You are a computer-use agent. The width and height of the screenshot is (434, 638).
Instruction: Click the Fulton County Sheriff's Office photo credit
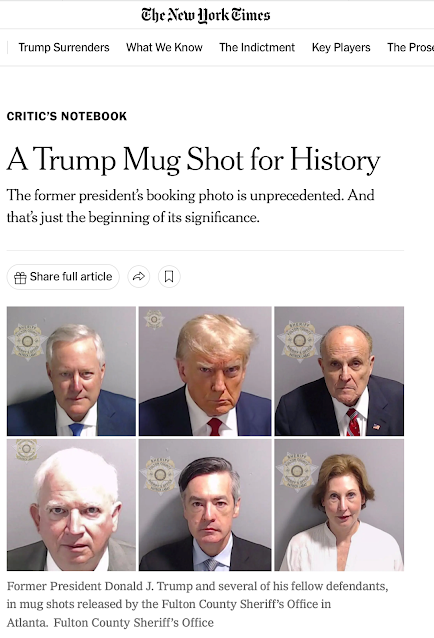pyautogui.click(x=133, y=623)
